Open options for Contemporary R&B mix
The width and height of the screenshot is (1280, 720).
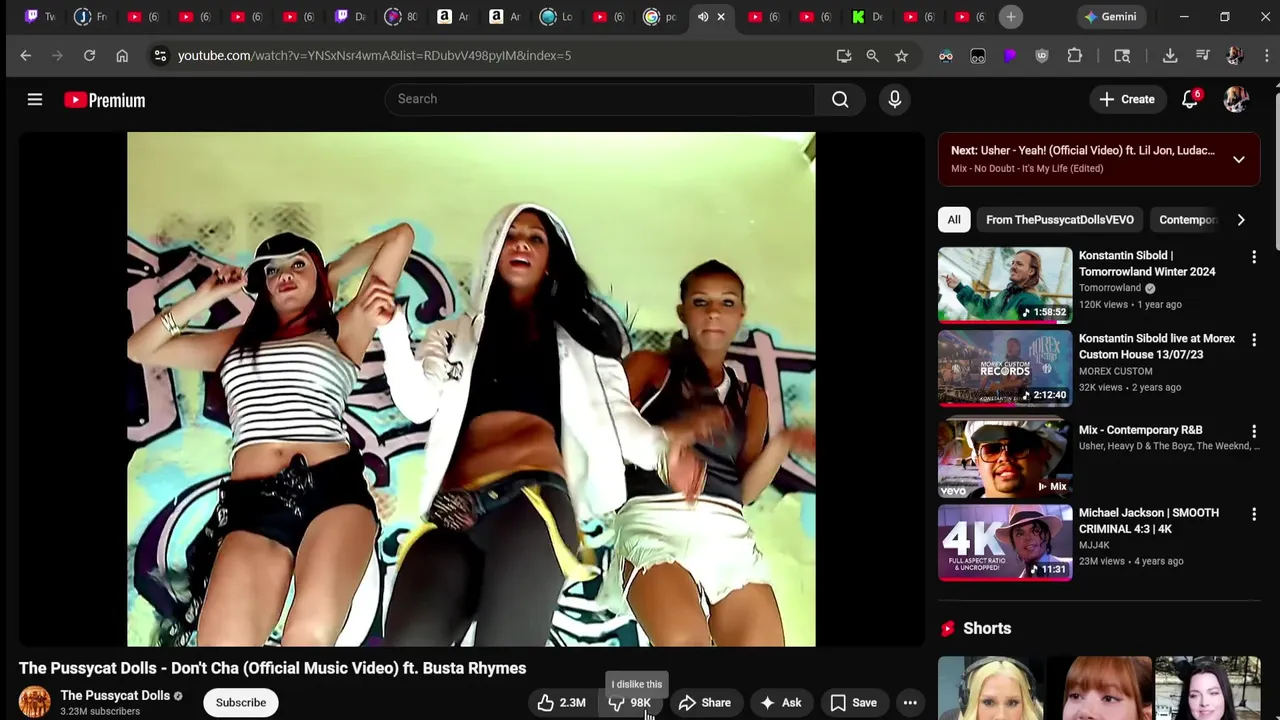click(1254, 431)
